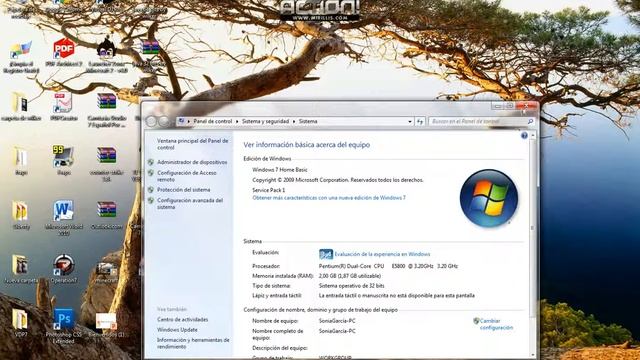Image resolution: width=640 pixels, height=360 pixels.
Task: Click the heading Ver información básica acerca del equipo
Action: click(307, 145)
